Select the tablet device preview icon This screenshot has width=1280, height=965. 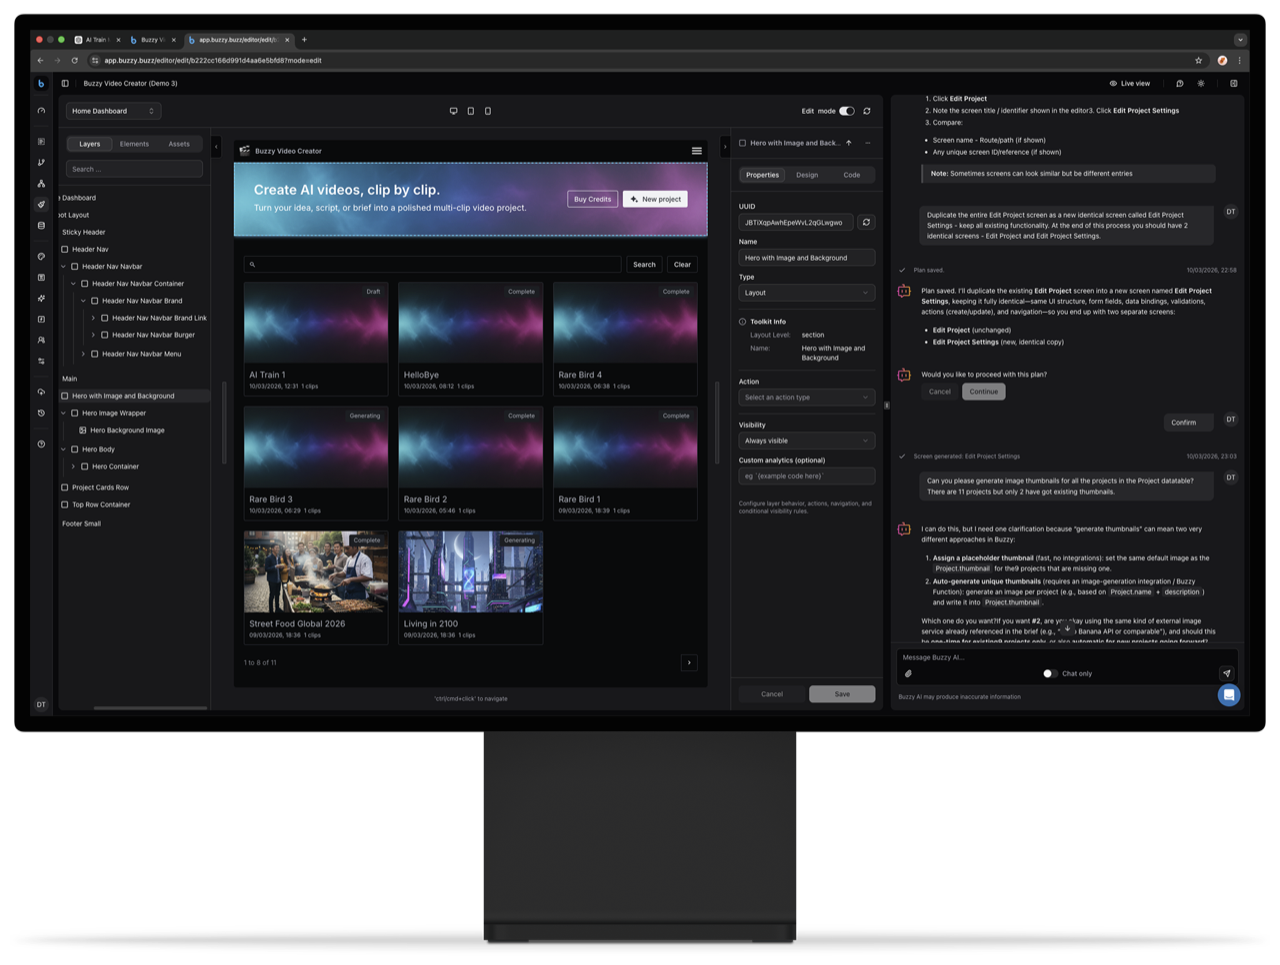click(x=471, y=111)
